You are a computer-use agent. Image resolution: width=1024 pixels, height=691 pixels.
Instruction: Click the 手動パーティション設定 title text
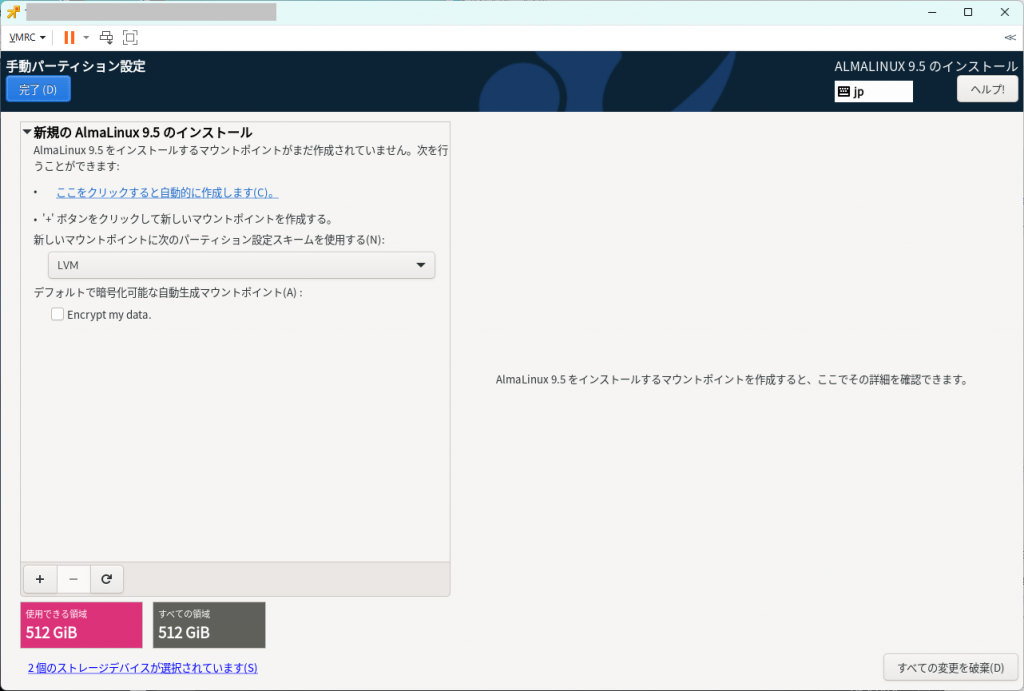point(76,66)
